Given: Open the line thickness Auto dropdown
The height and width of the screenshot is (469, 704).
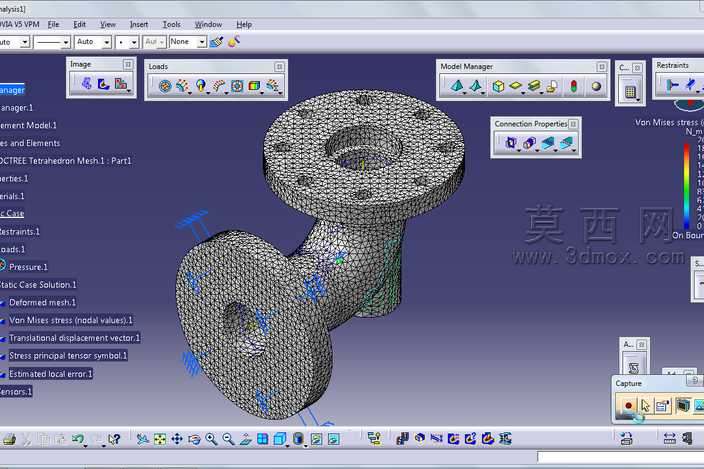Looking at the screenshot, I should [106, 42].
